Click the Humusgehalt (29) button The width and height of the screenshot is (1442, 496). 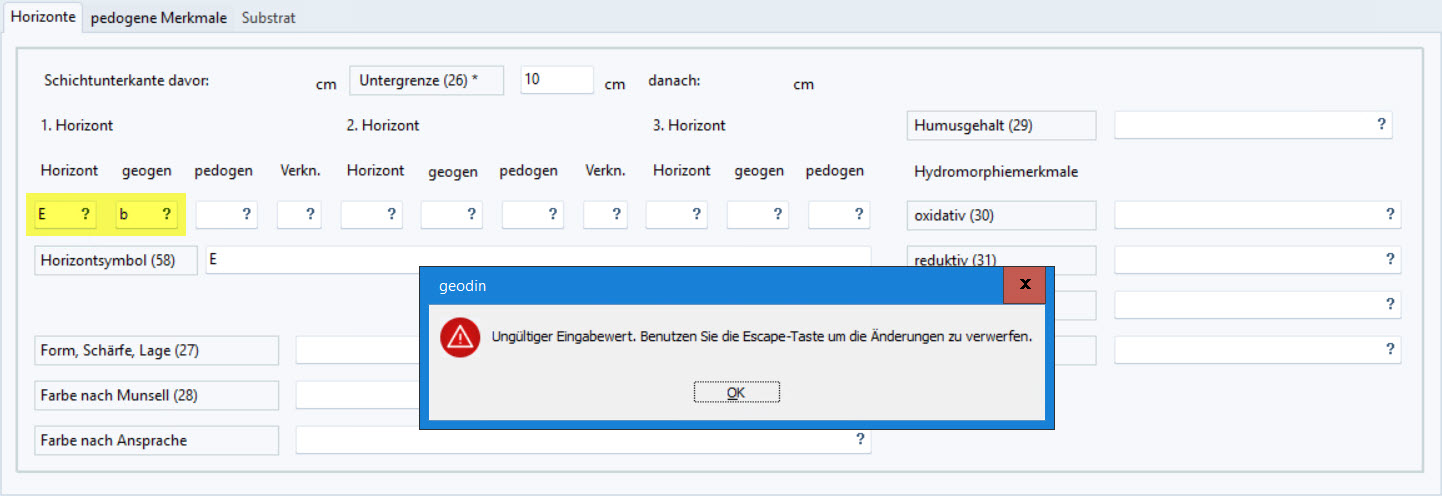point(1002,126)
